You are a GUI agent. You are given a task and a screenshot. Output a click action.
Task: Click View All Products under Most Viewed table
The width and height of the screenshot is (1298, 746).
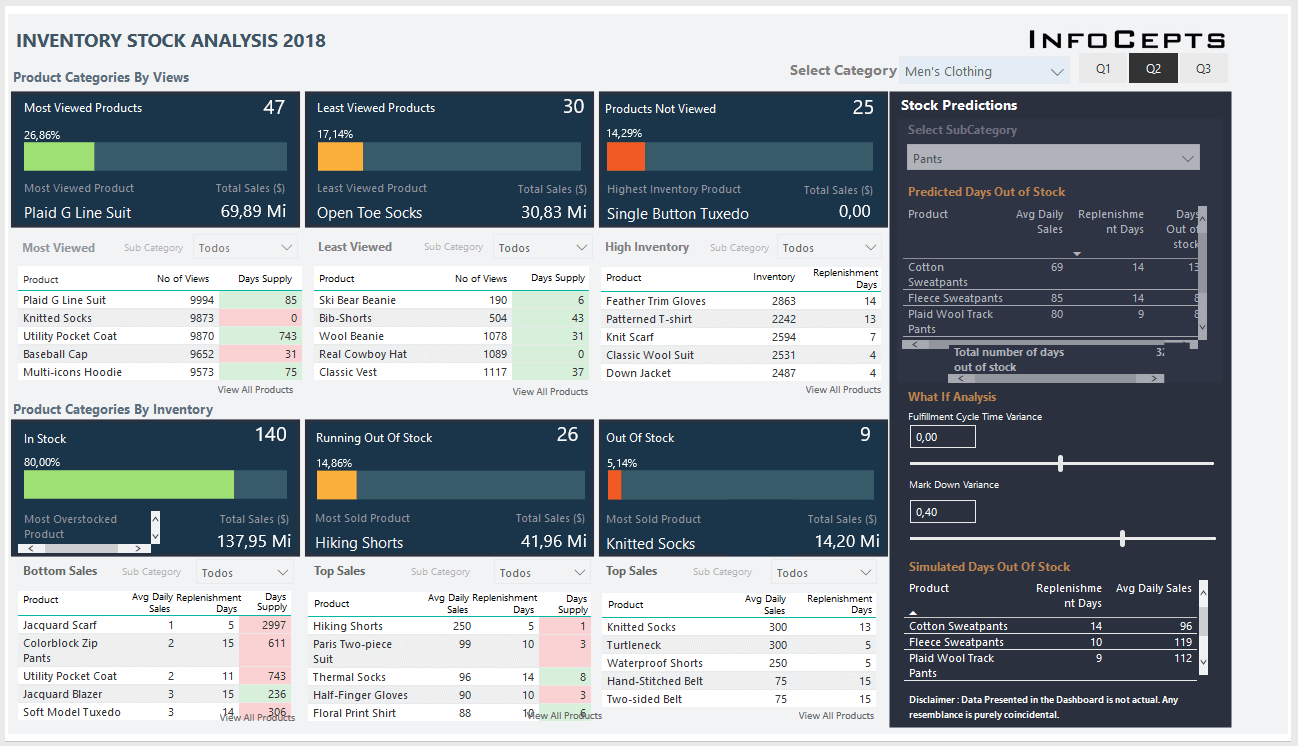tap(257, 389)
